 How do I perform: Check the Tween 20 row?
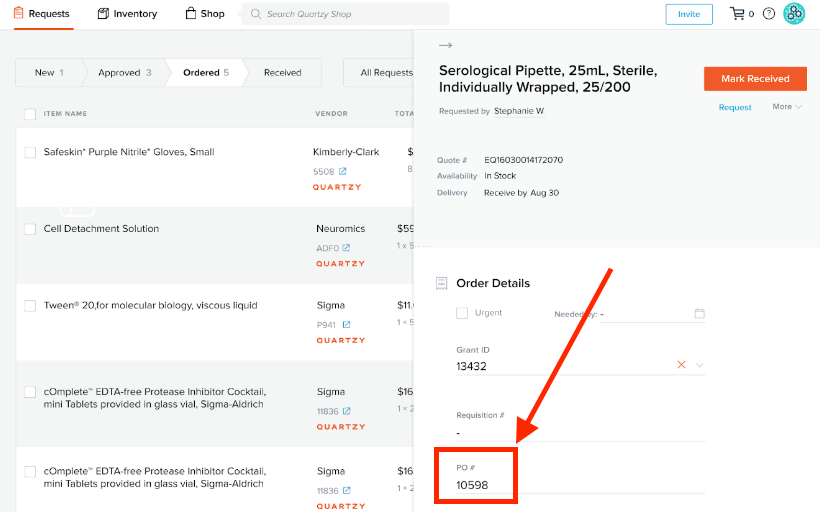pyautogui.click(x=30, y=306)
